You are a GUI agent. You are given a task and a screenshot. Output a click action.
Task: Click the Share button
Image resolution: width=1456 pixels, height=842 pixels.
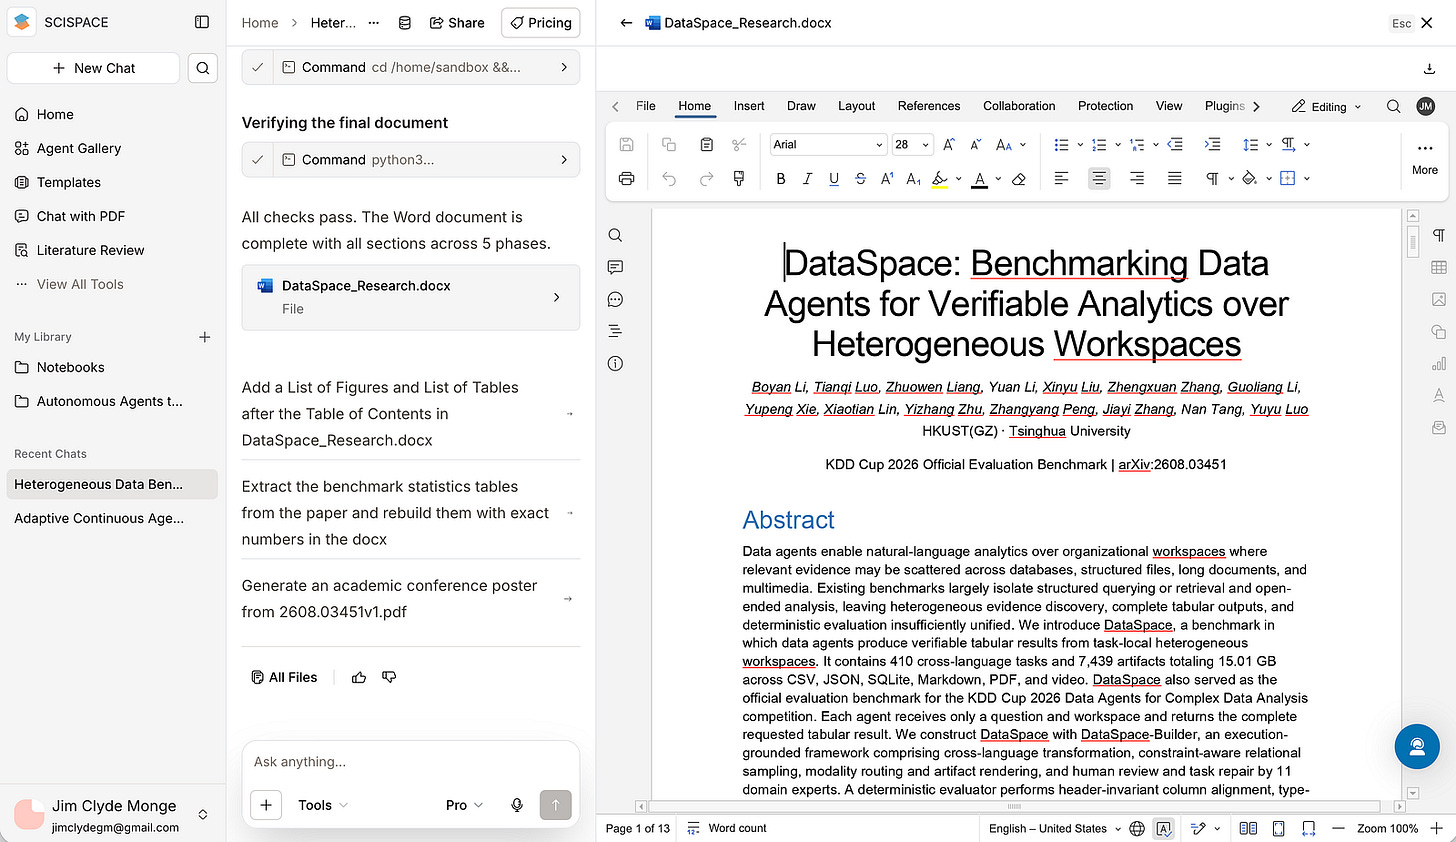coord(457,22)
